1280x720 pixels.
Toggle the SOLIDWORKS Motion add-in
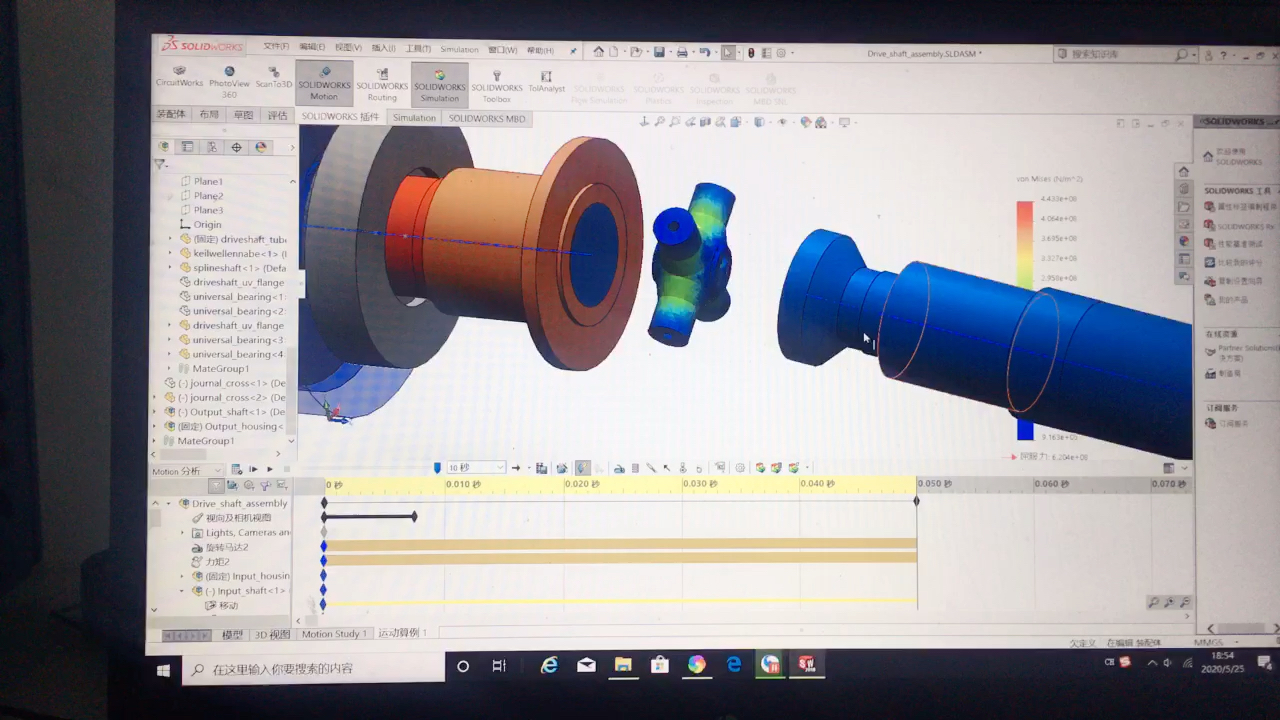(x=324, y=83)
